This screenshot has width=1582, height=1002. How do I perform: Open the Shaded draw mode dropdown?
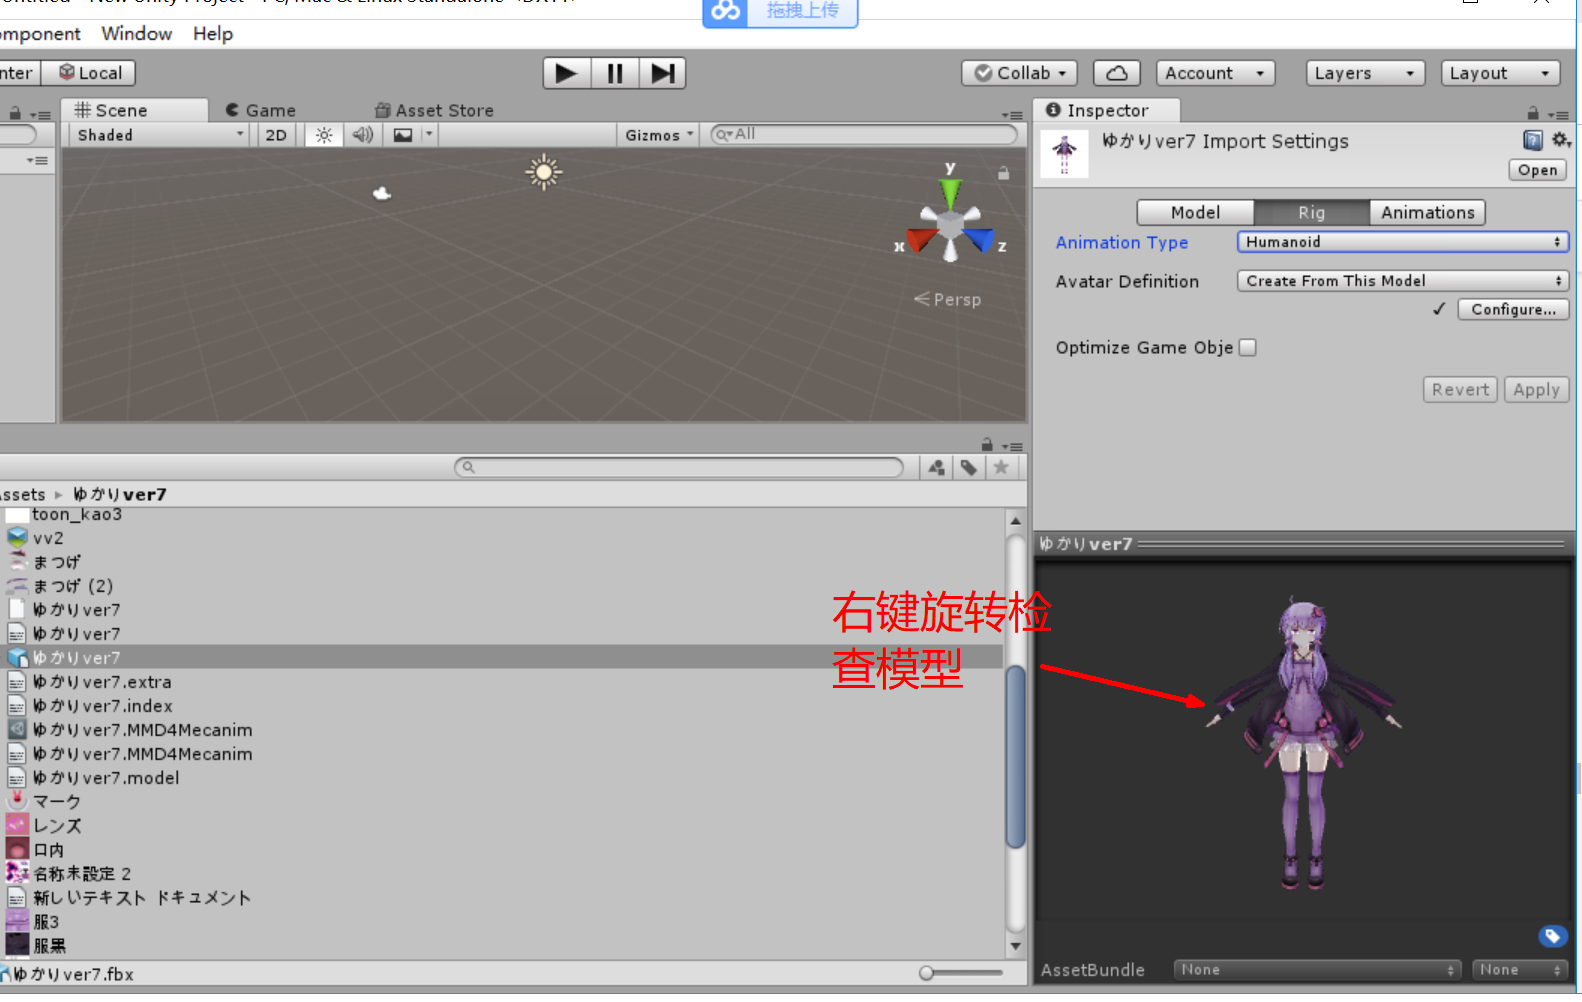[159, 135]
